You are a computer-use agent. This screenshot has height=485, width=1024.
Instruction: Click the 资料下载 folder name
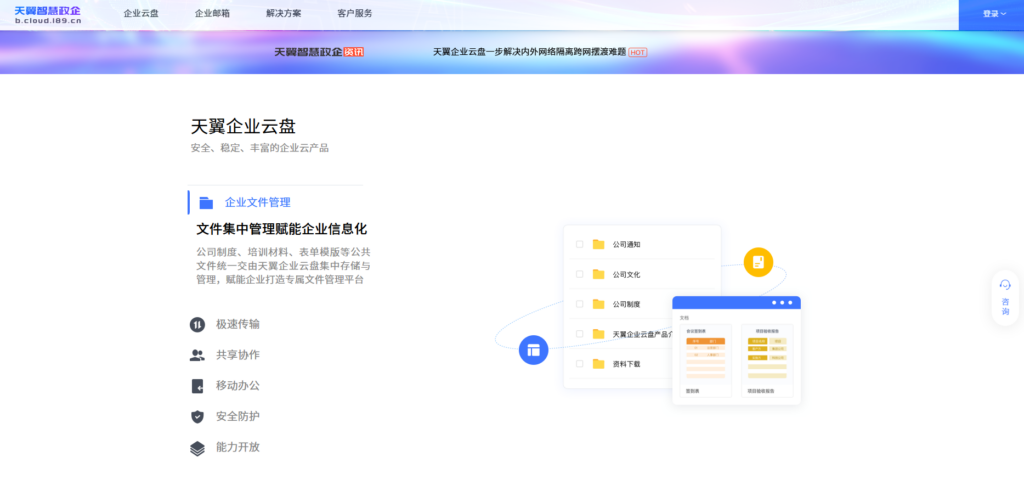tap(626, 364)
